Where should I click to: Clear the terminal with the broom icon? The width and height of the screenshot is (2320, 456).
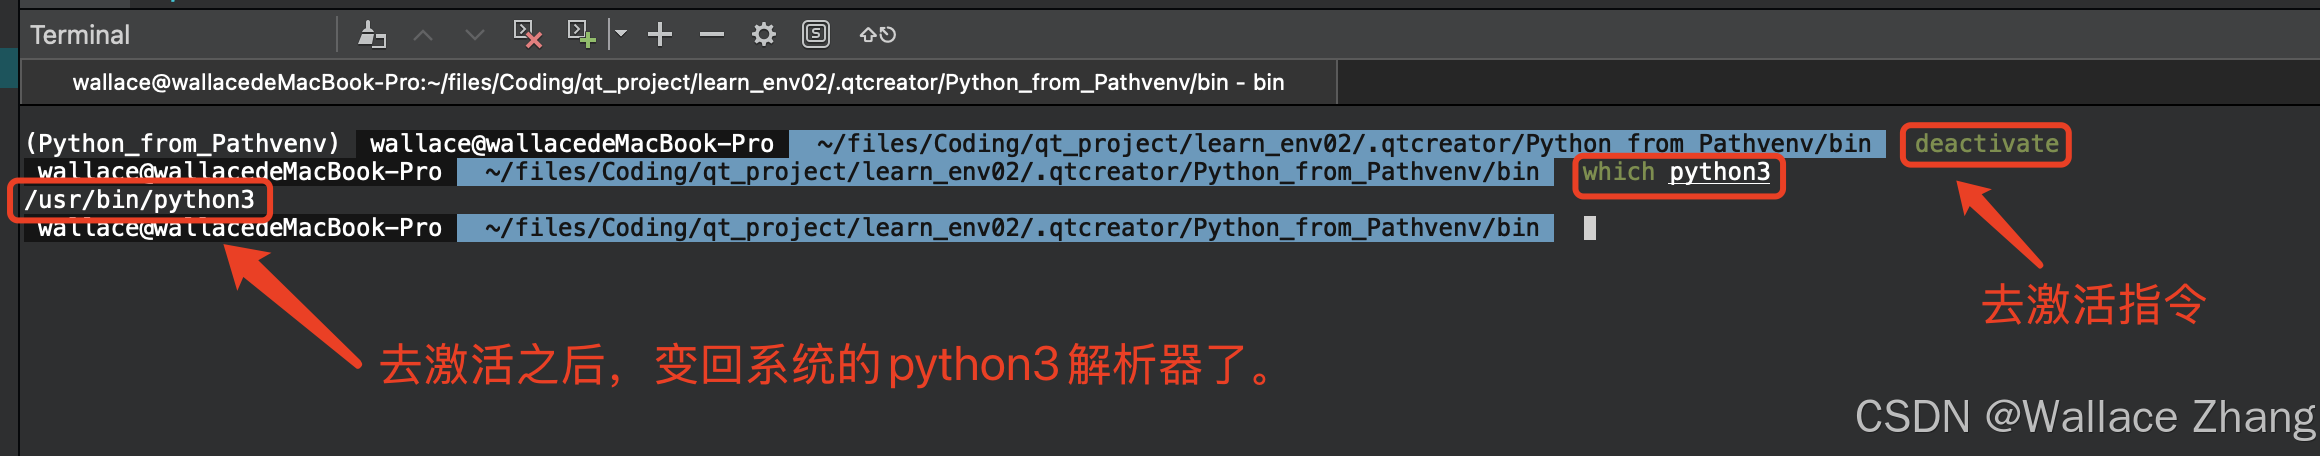point(372,35)
